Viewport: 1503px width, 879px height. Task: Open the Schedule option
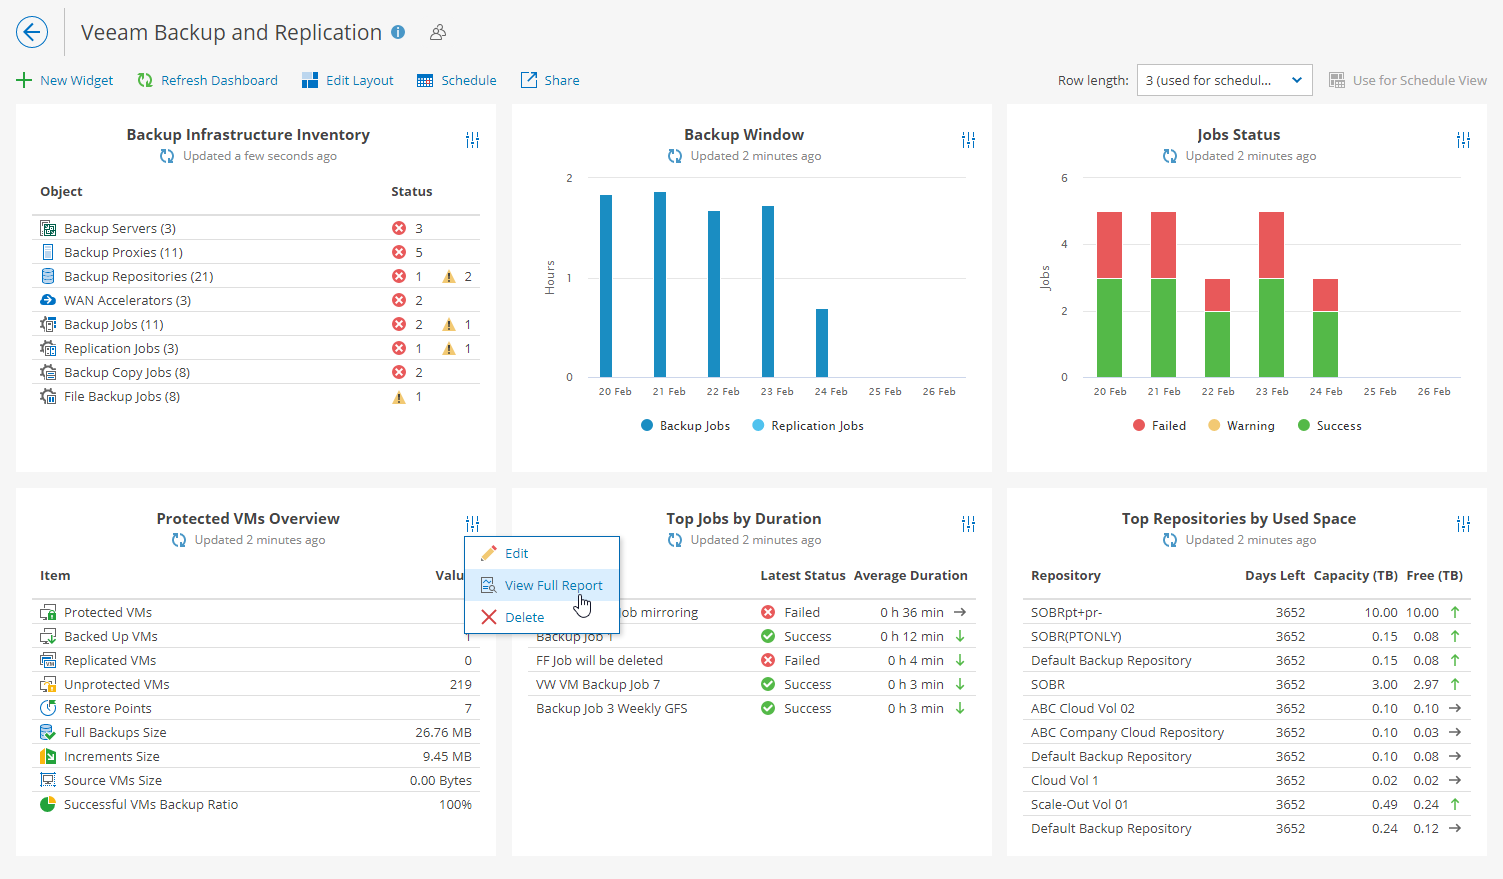pos(457,80)
